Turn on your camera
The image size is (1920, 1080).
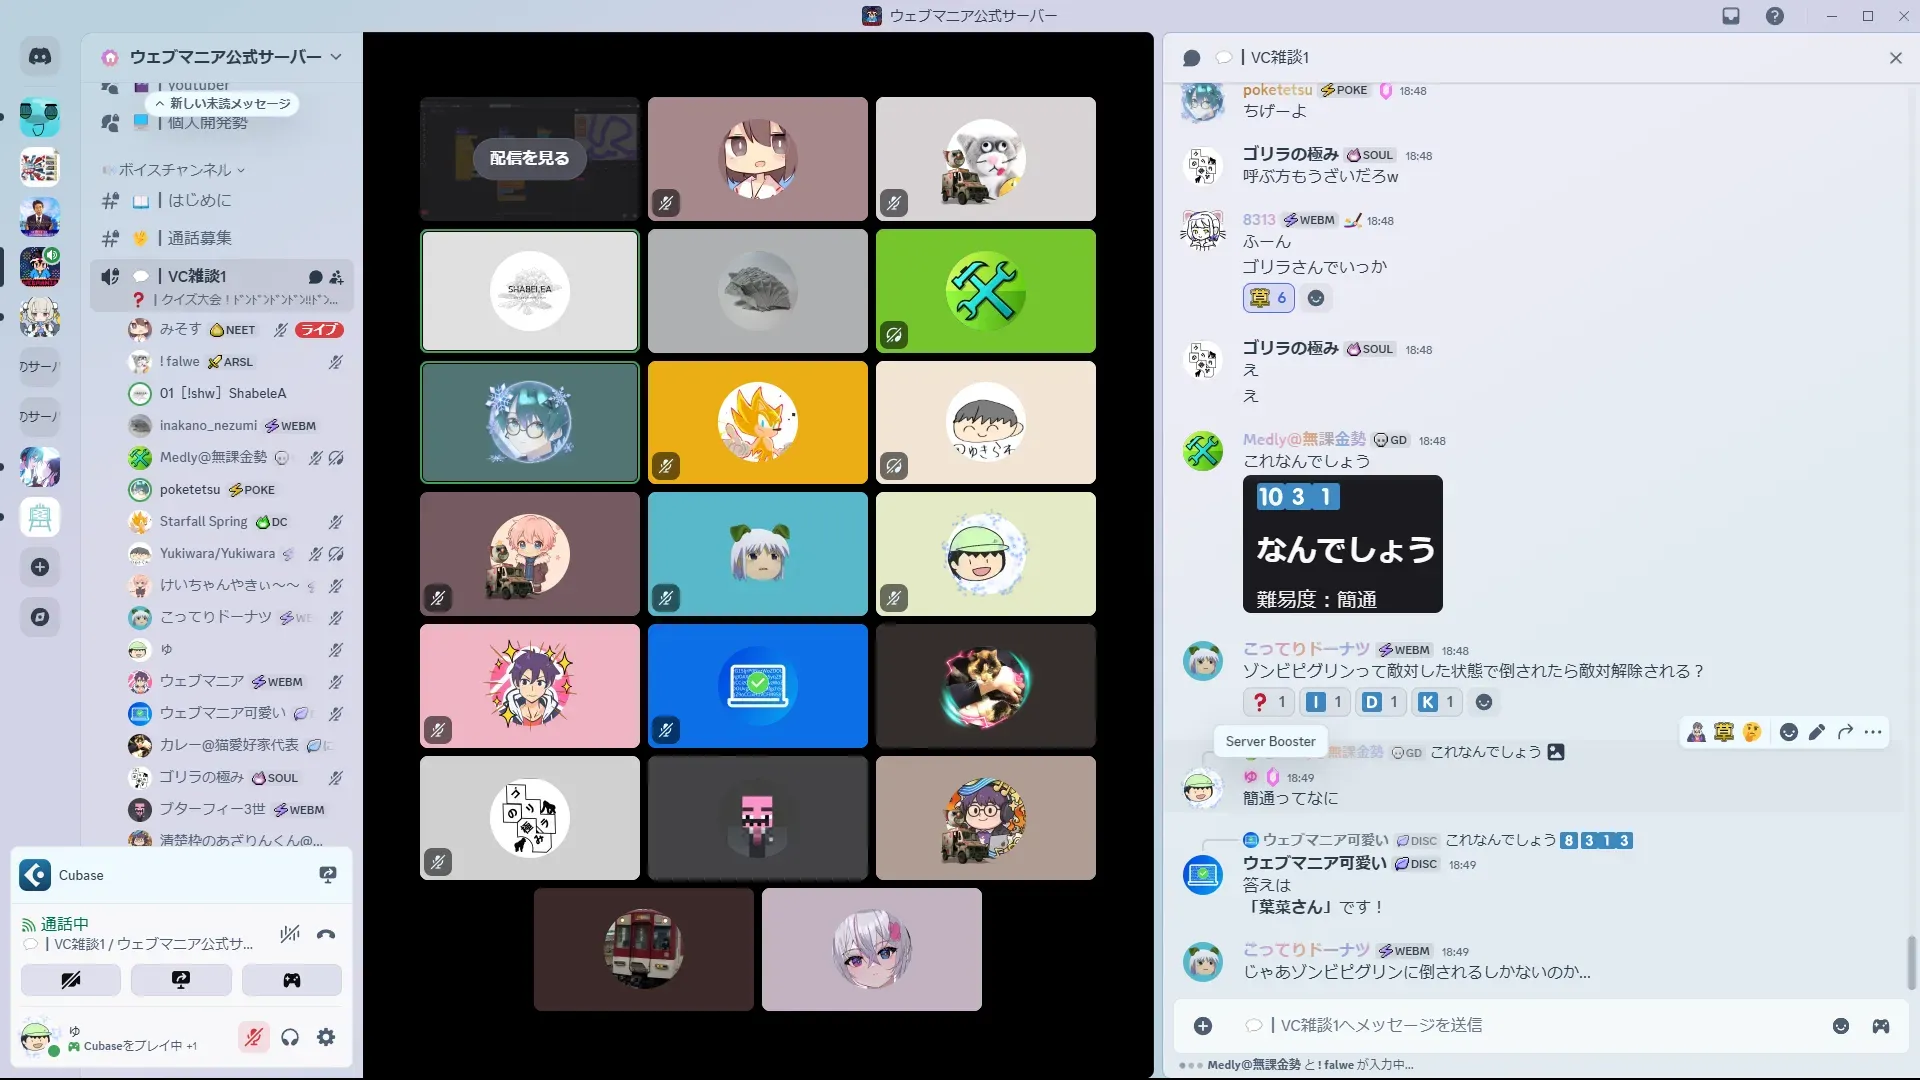(71, 980)
